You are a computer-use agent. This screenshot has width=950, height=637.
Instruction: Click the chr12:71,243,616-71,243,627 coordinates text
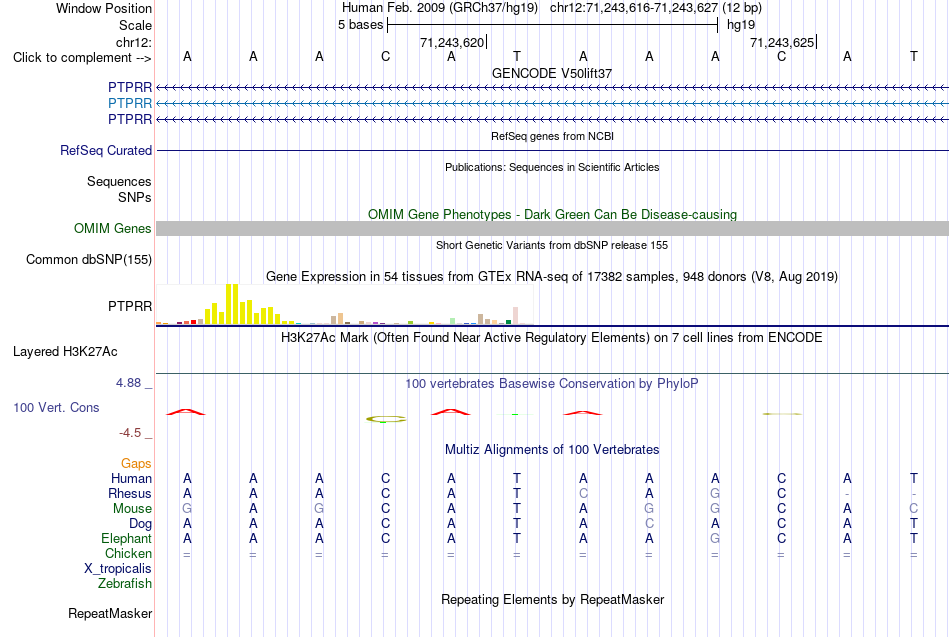click(634, 8)
